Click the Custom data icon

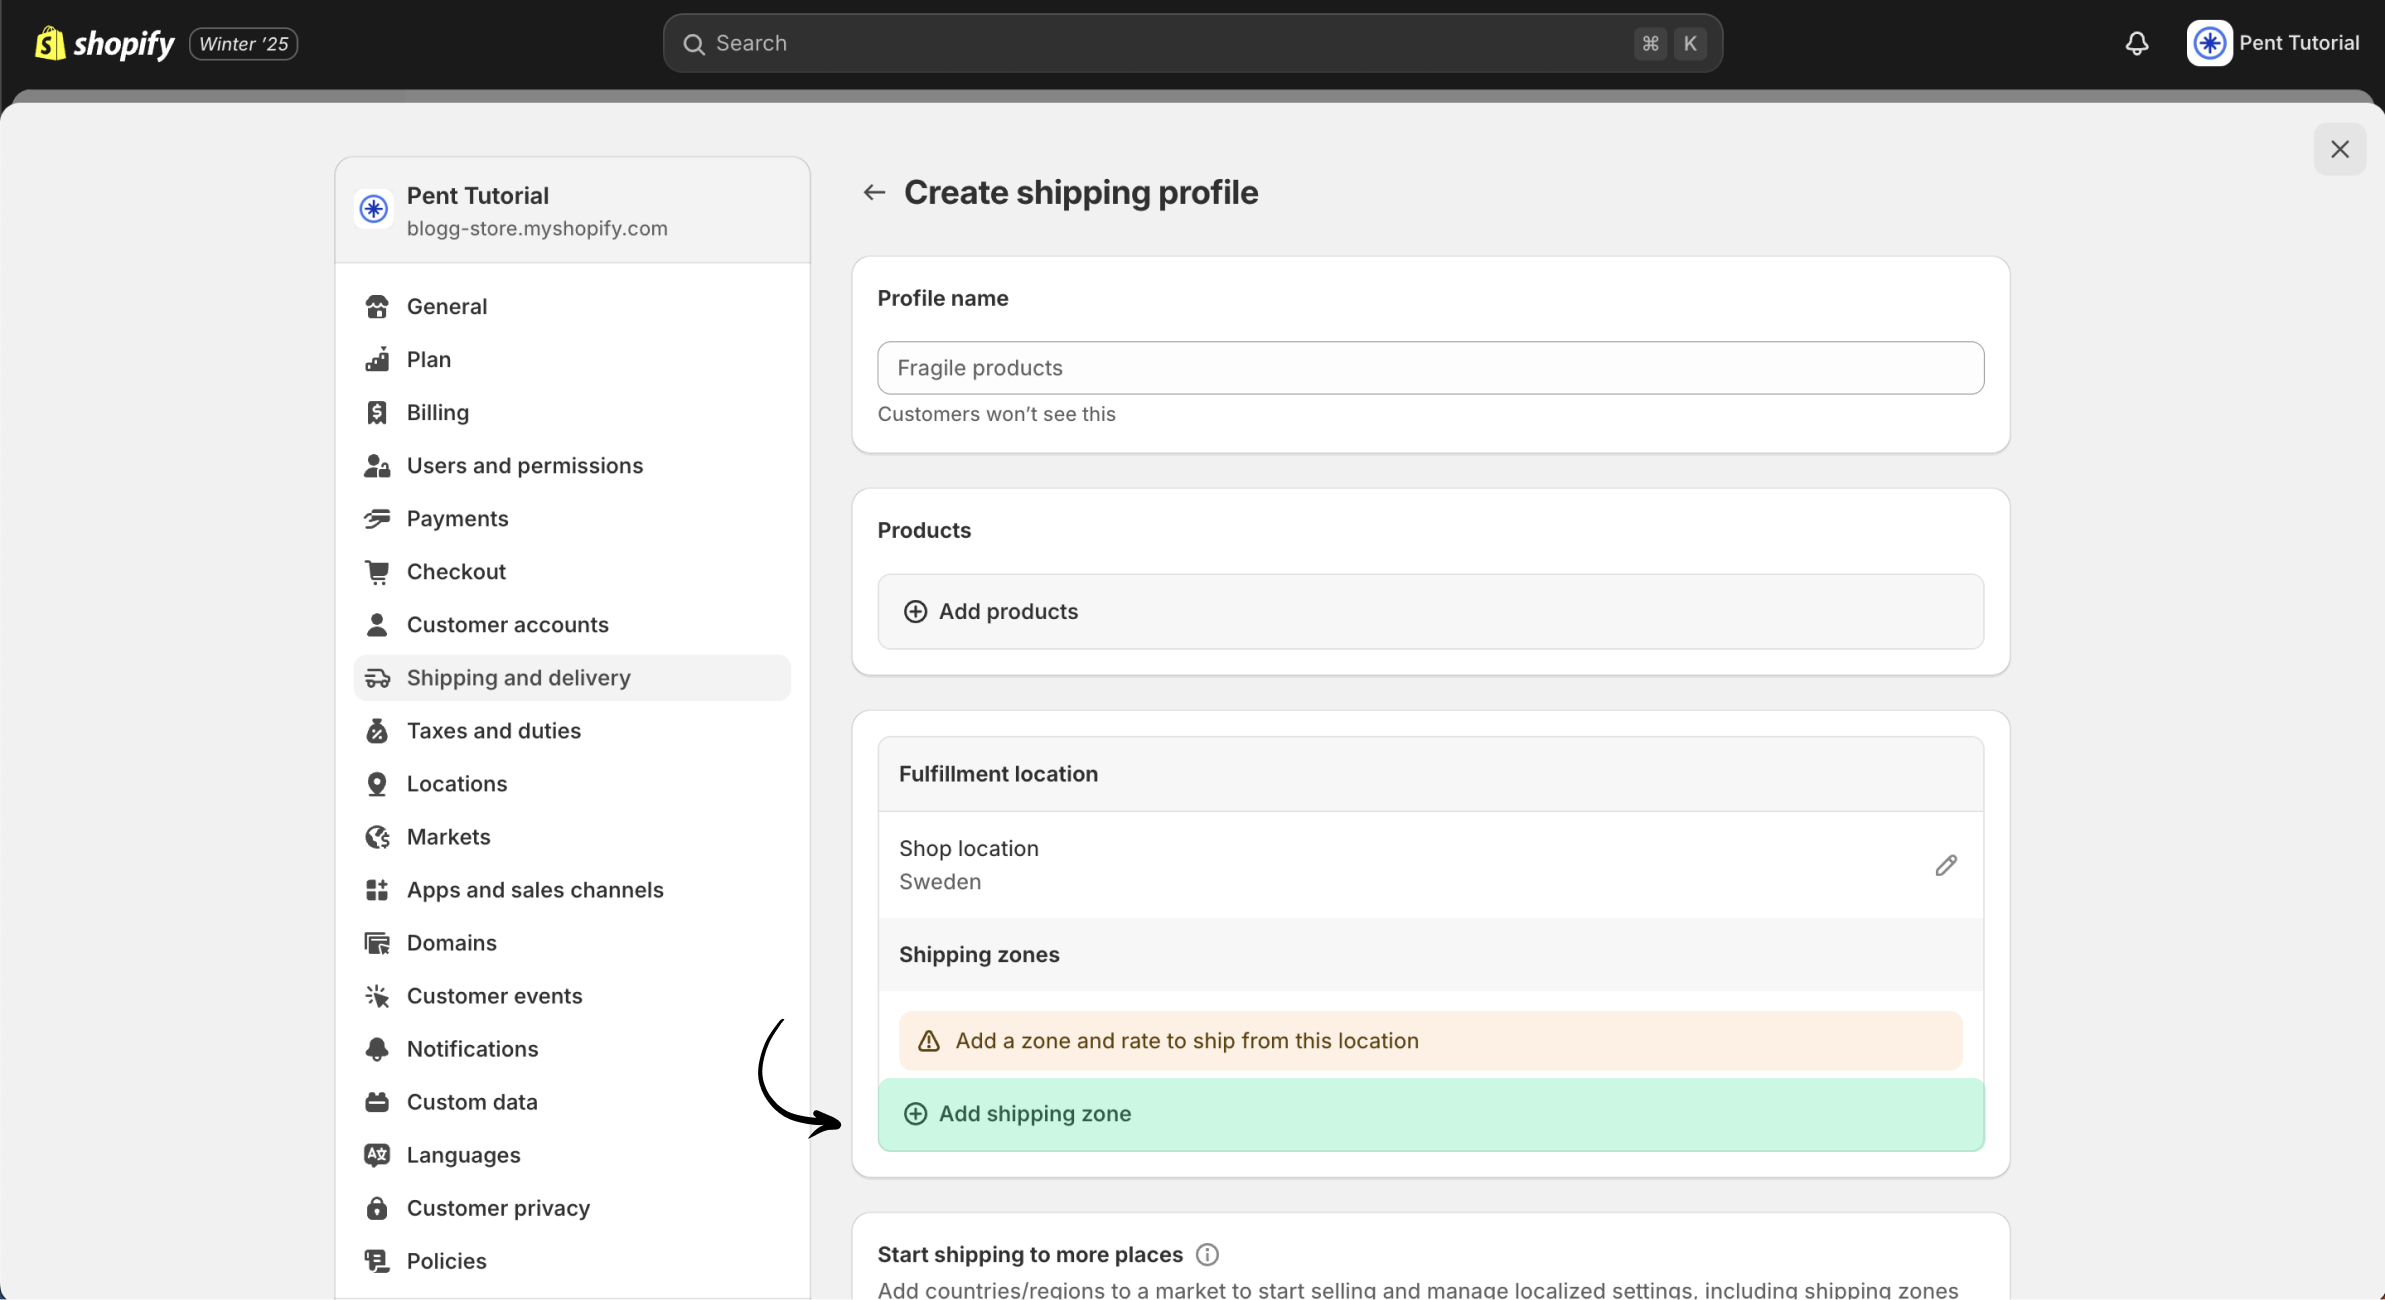tap(377, 1102)
